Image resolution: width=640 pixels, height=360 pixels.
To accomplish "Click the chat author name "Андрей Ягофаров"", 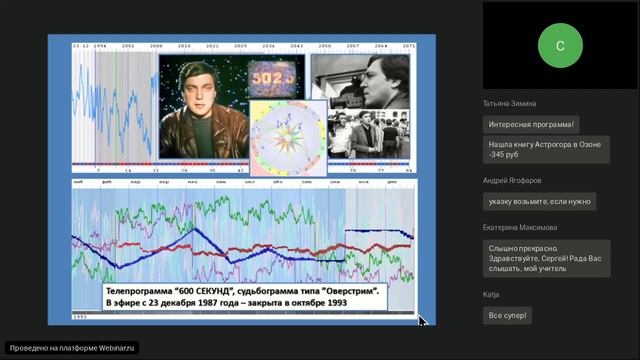I will (x=512, y=180).
